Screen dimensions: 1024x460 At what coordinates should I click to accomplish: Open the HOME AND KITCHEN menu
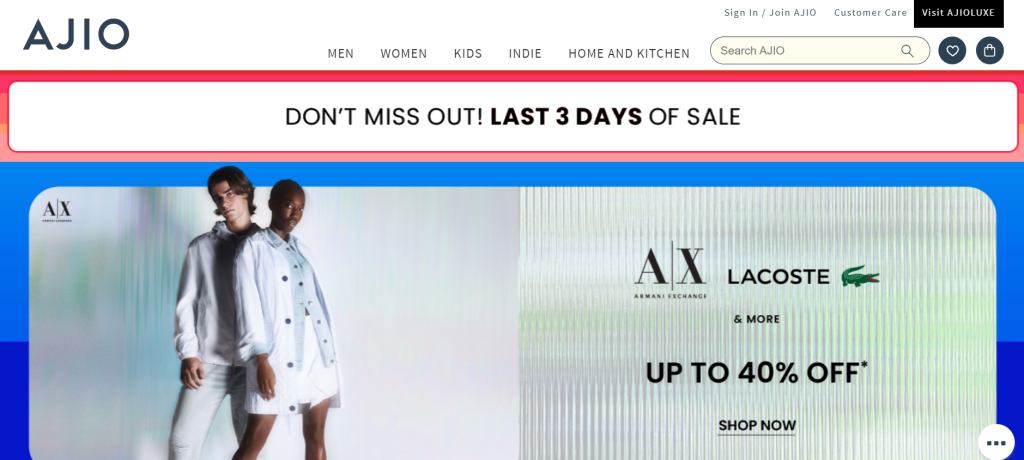629,54
